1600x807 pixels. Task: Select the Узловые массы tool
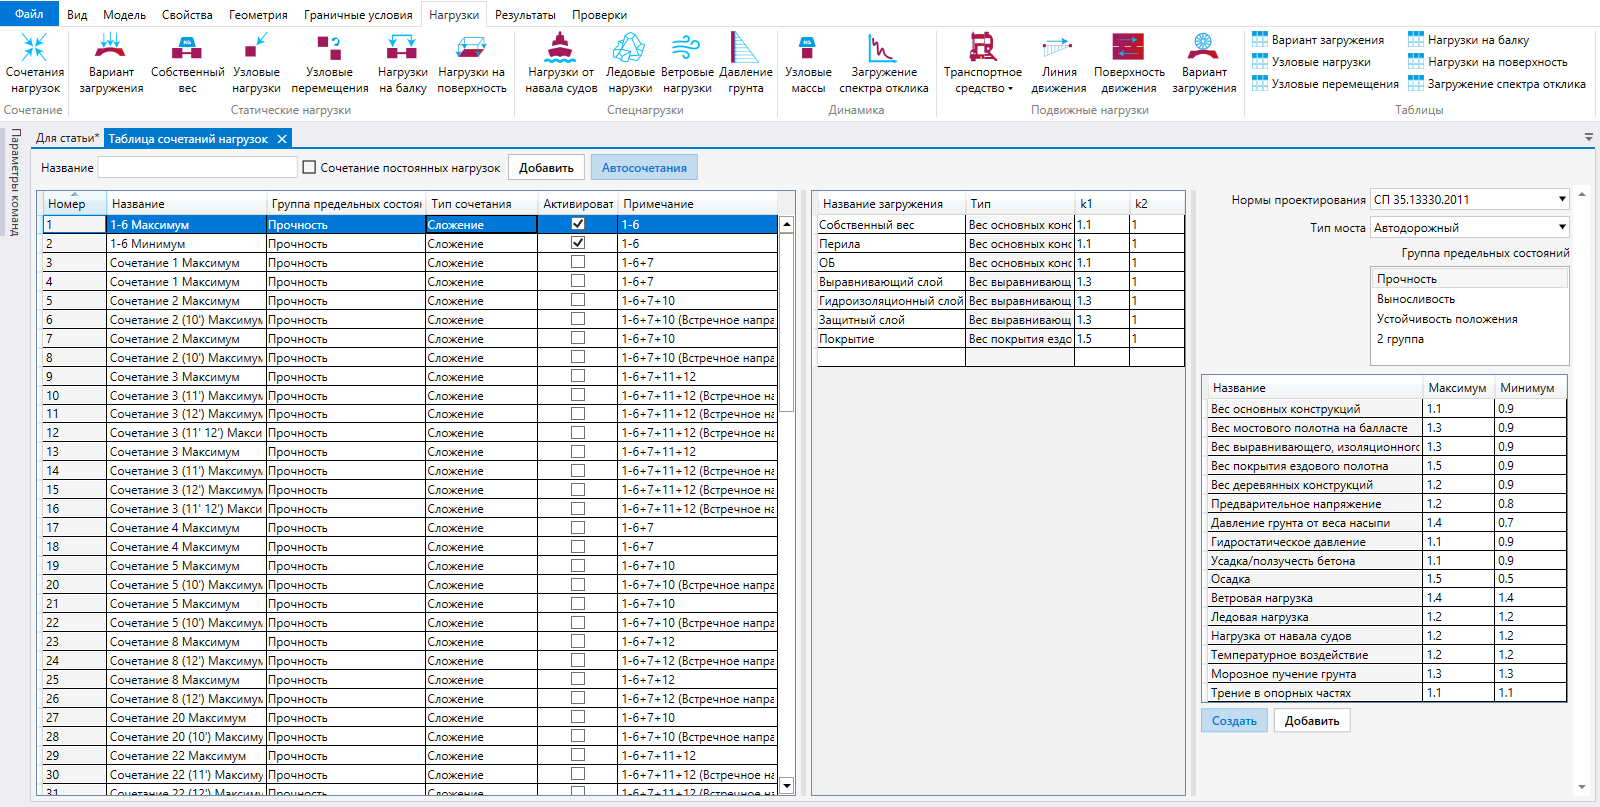[808, 63]
